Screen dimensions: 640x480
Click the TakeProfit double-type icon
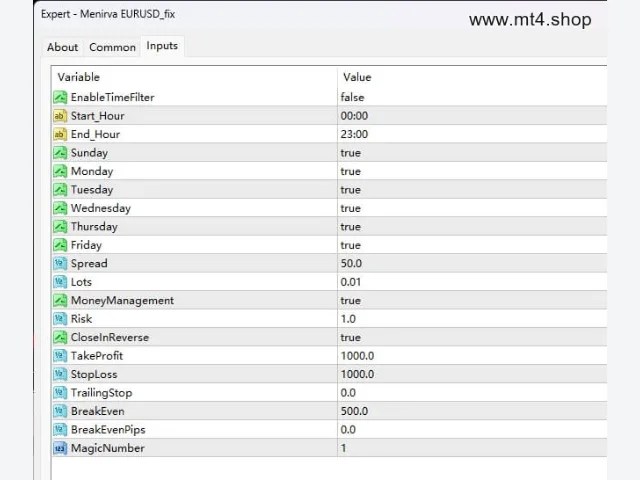60,356
